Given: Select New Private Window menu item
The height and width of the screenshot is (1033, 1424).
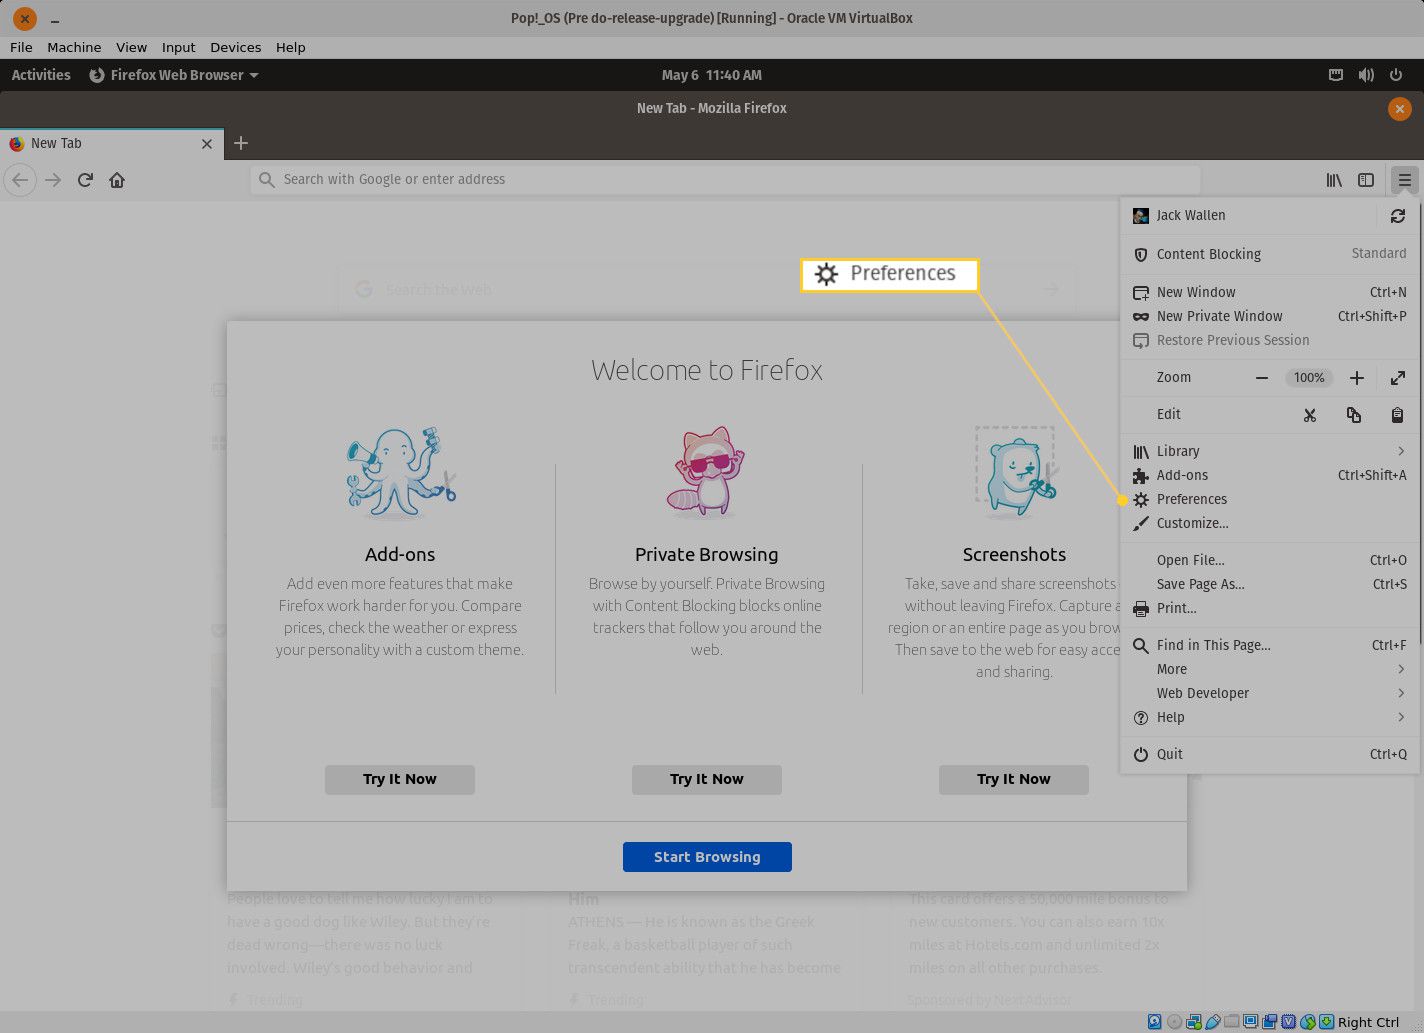Looking at the screenshot, I should (x=1270, y=316).
